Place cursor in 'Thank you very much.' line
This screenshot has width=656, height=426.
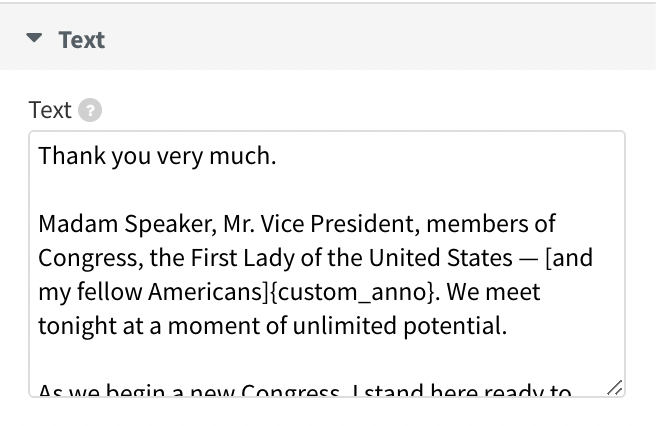coord(157,156)
